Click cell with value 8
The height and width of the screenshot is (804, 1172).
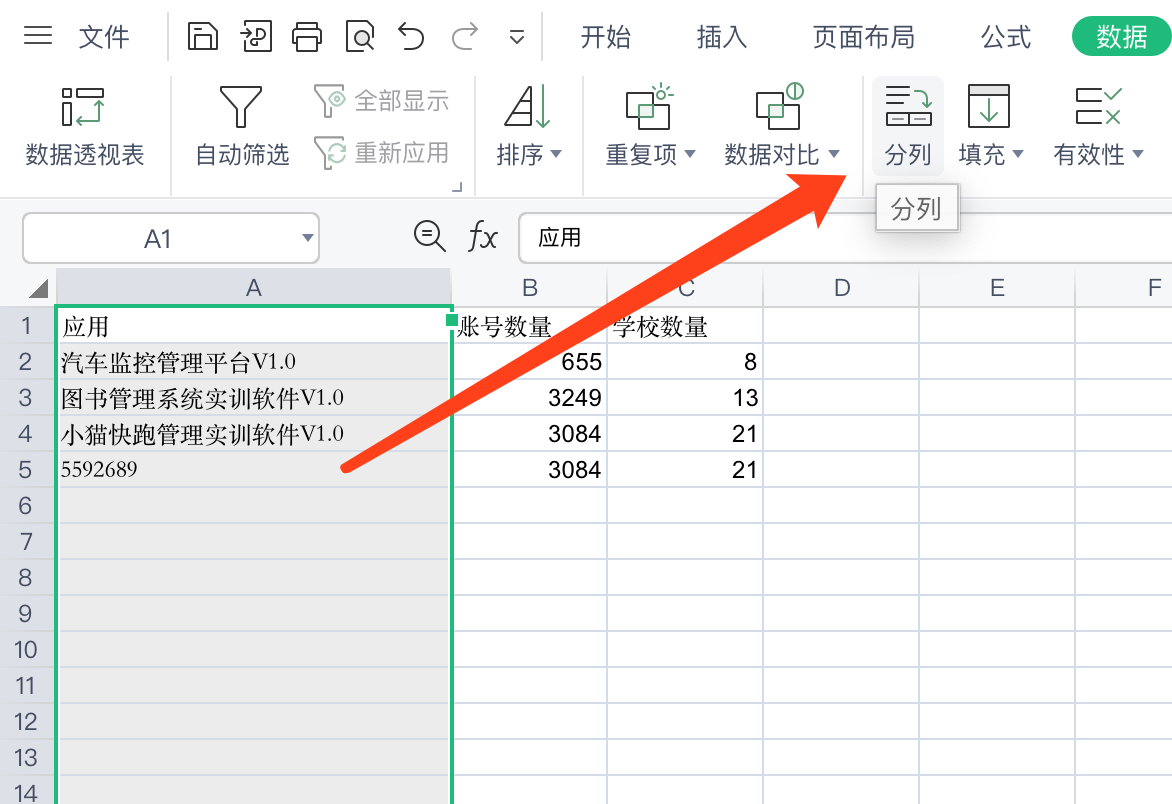click(685, 362)
